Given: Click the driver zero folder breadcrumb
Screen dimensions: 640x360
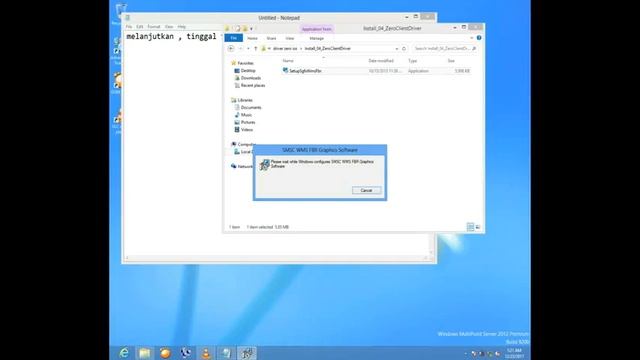Looking at the screenshot, I should (x=285, y=49).
